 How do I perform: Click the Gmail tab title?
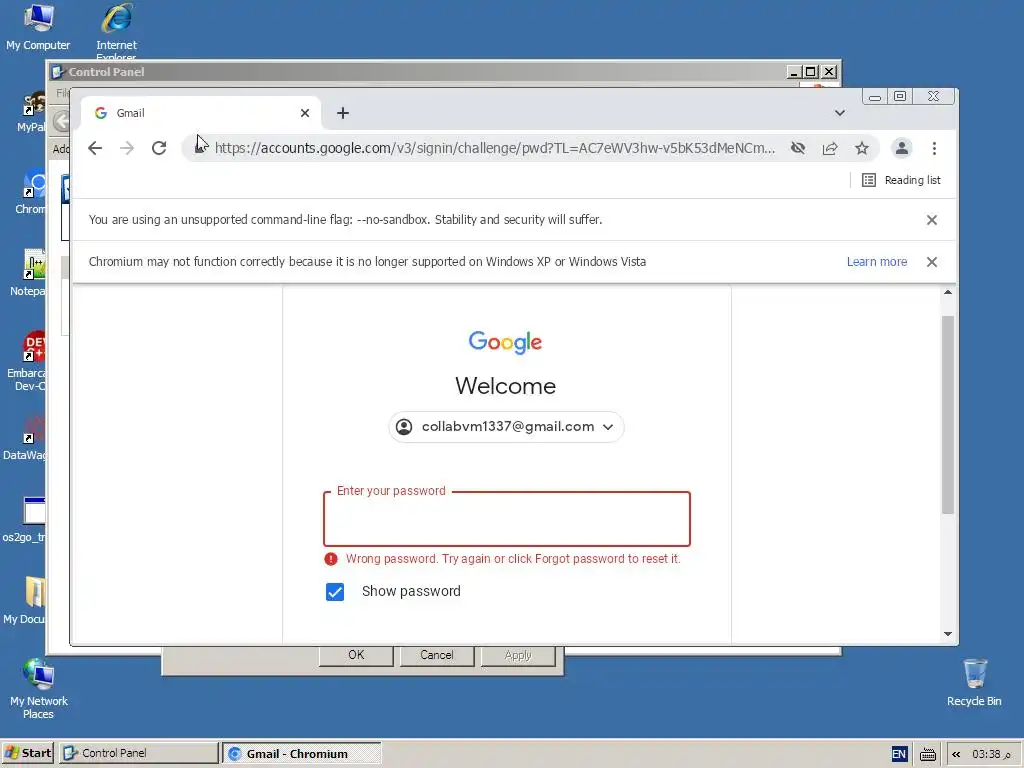tap(131, 113)
